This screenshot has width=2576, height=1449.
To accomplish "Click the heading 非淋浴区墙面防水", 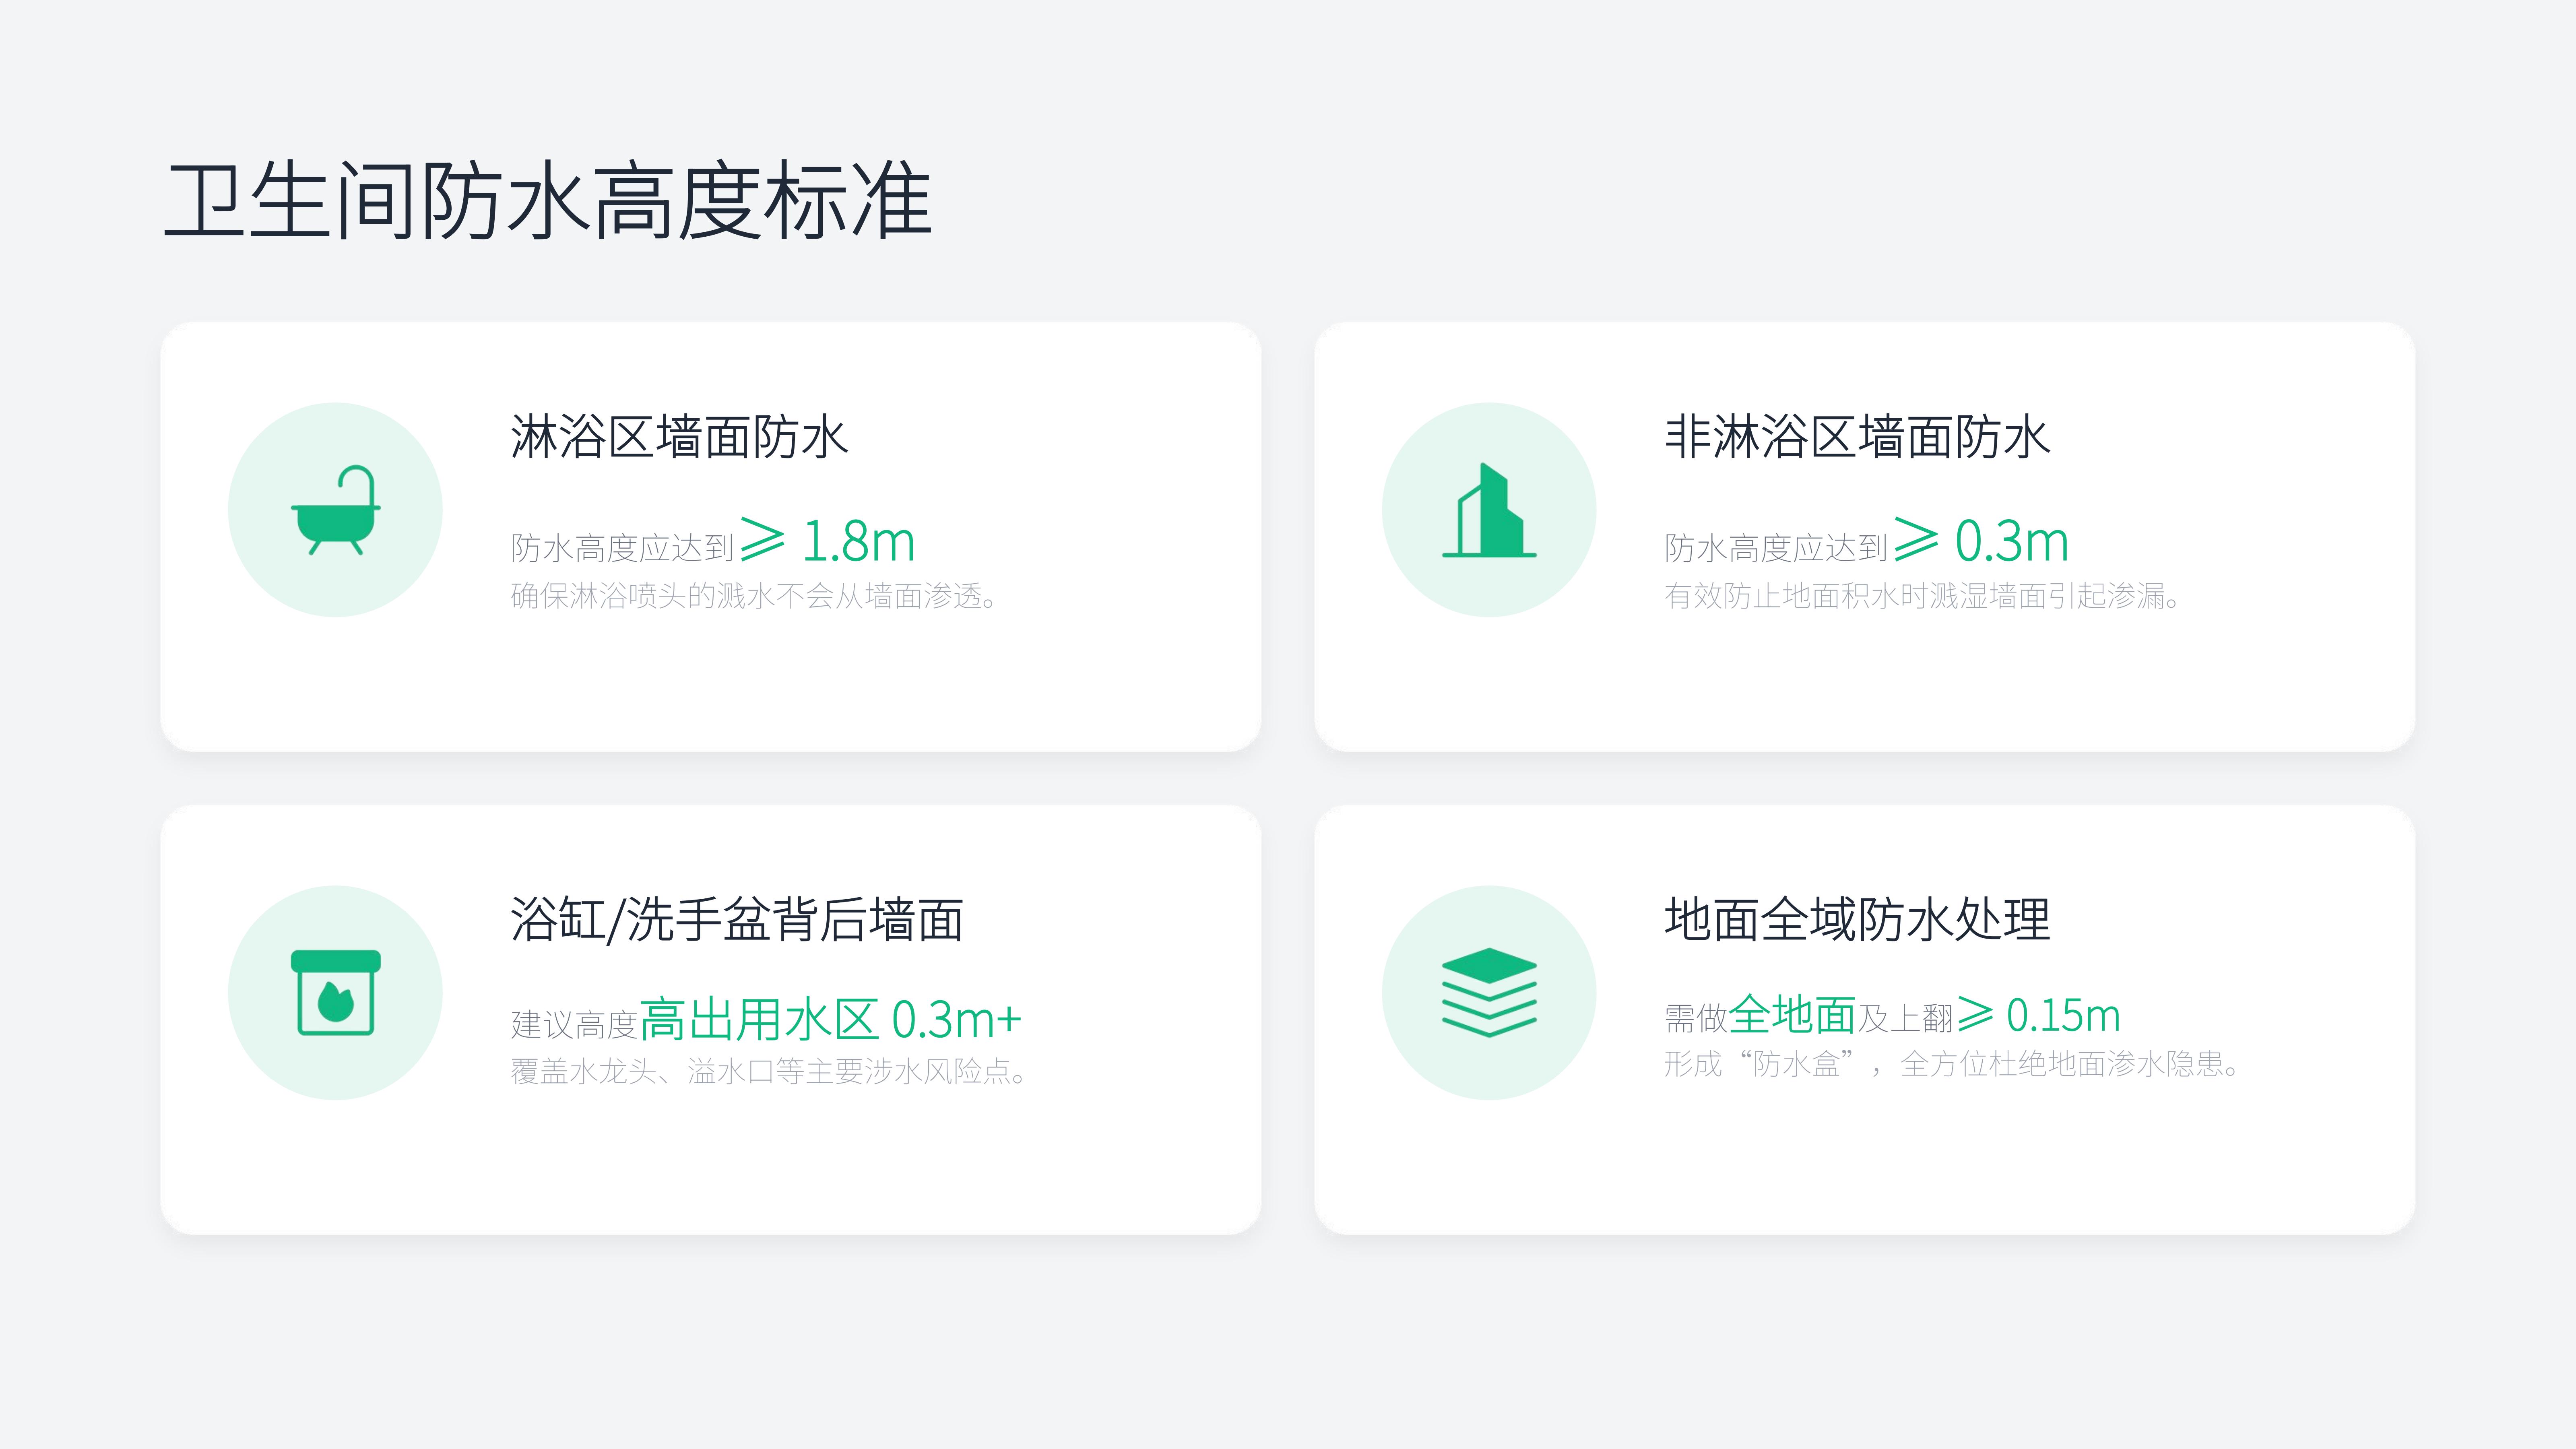I will click(1857, 437).
